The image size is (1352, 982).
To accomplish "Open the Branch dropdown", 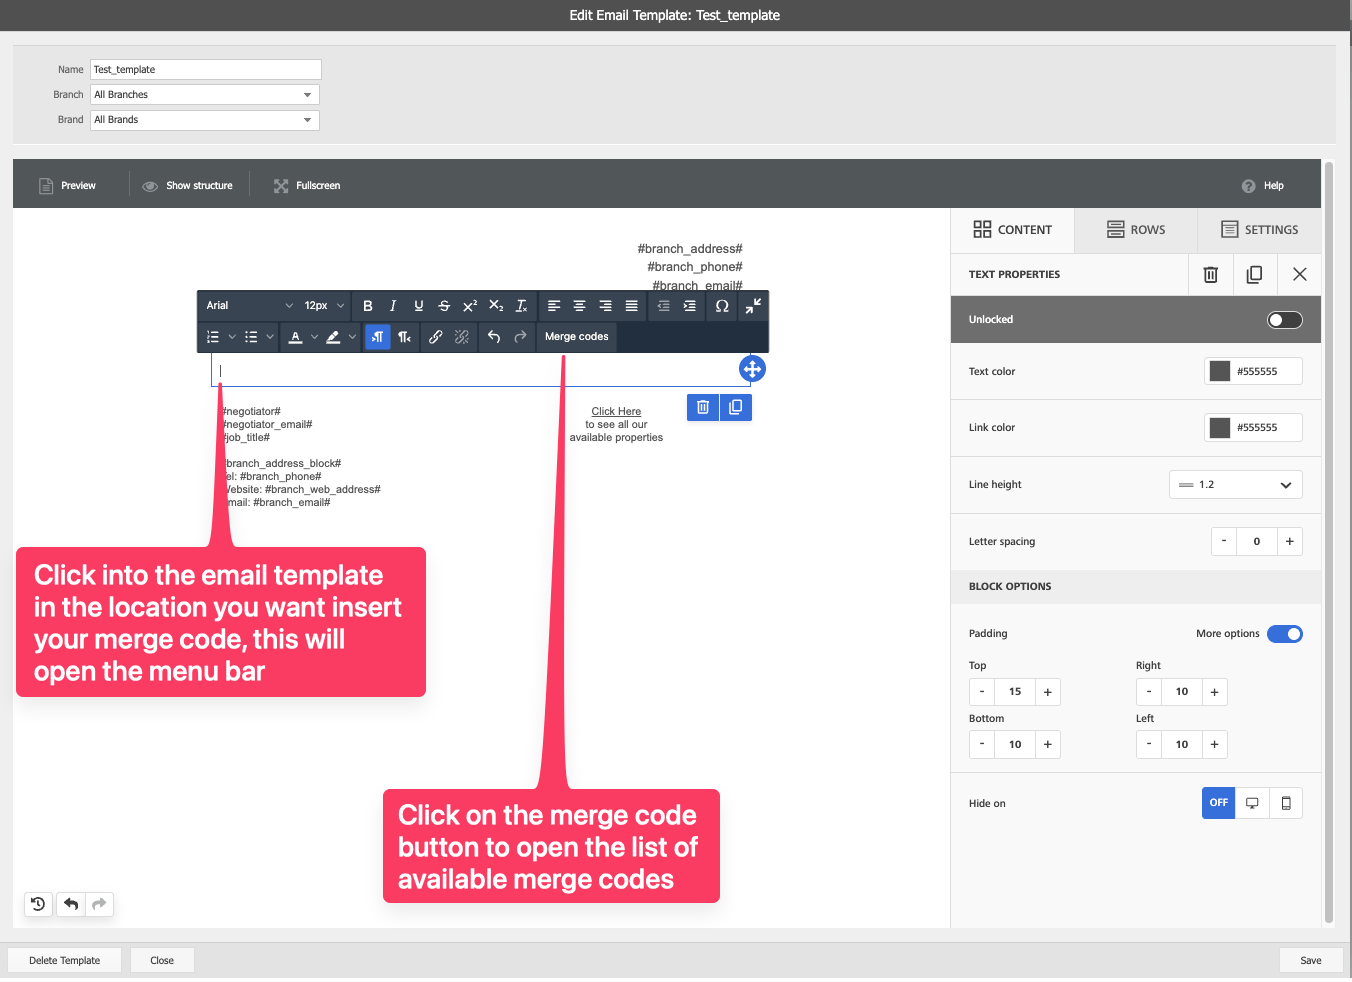I will pos(205,95).
